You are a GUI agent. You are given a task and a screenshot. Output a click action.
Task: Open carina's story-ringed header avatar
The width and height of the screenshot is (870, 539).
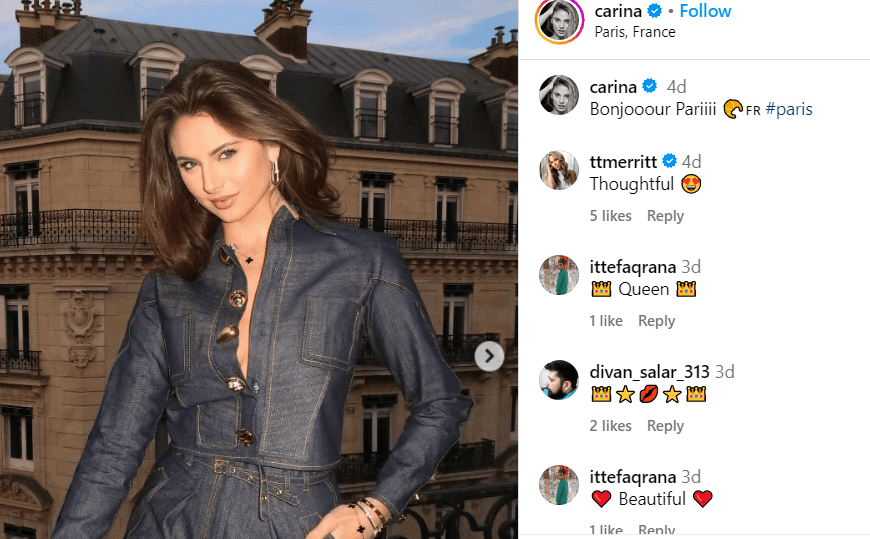[x=559, y=19]
